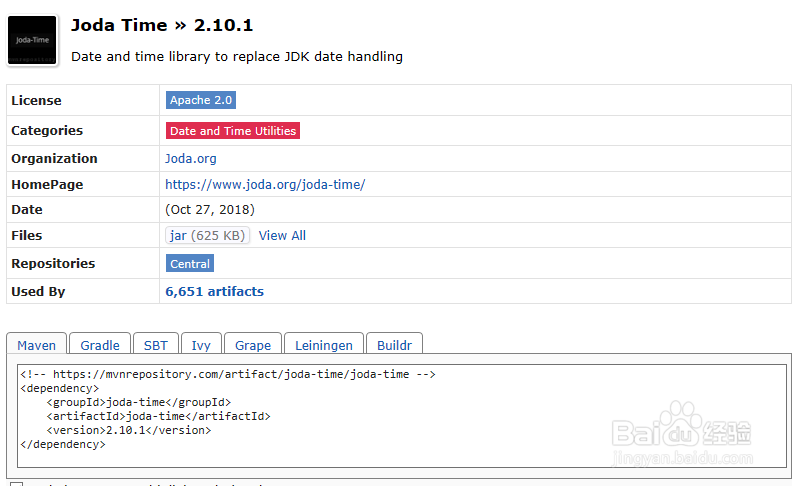Open the Apache 2.0 license badge

click(x=201, y=100)
